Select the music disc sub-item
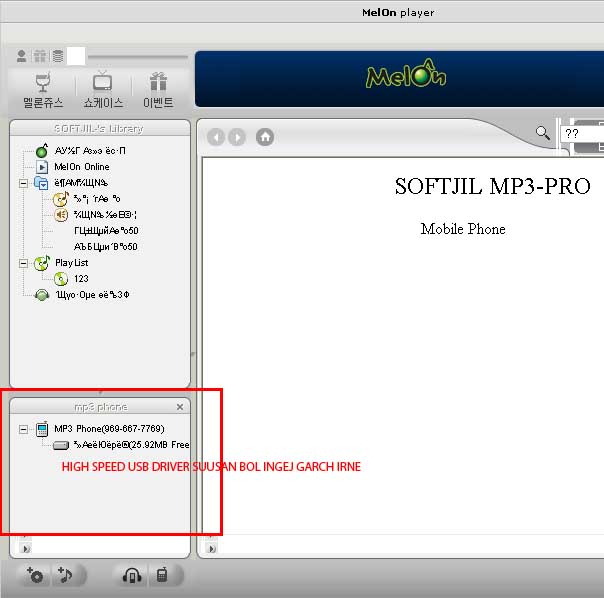Screen dimensions: 604x598 tap(87, 199)
